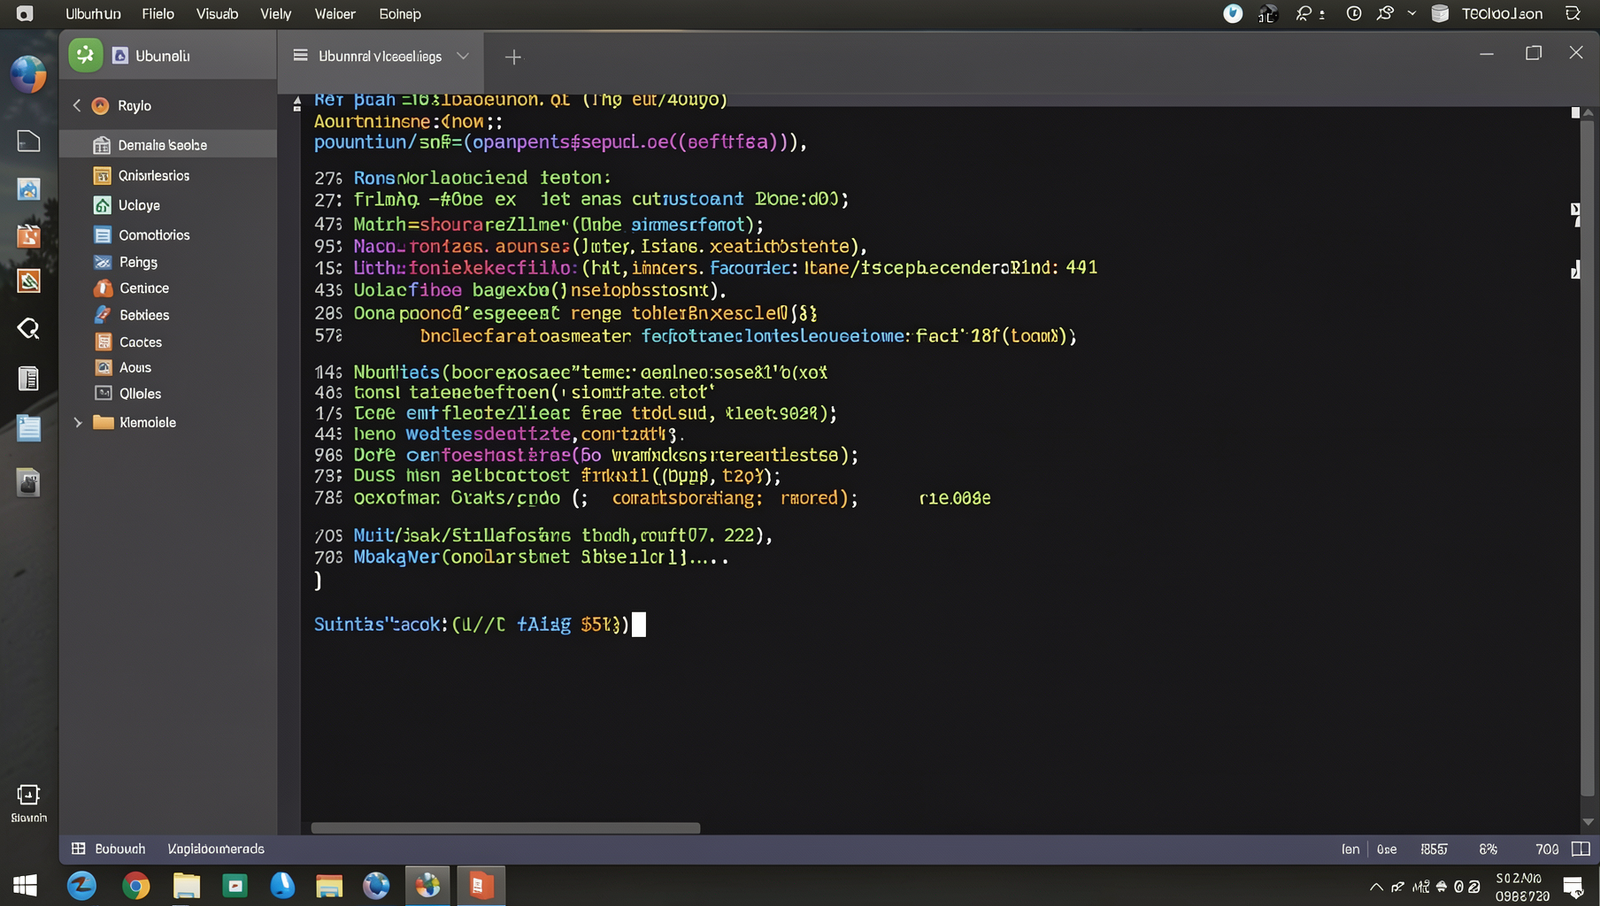
Task: Open the Vlely menu
Action: [276, 14]
